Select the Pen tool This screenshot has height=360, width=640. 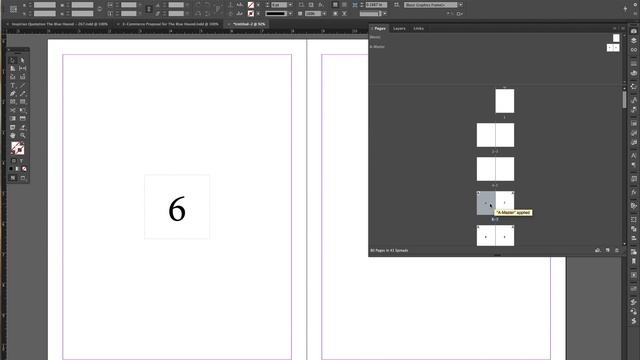pos(13,93)
